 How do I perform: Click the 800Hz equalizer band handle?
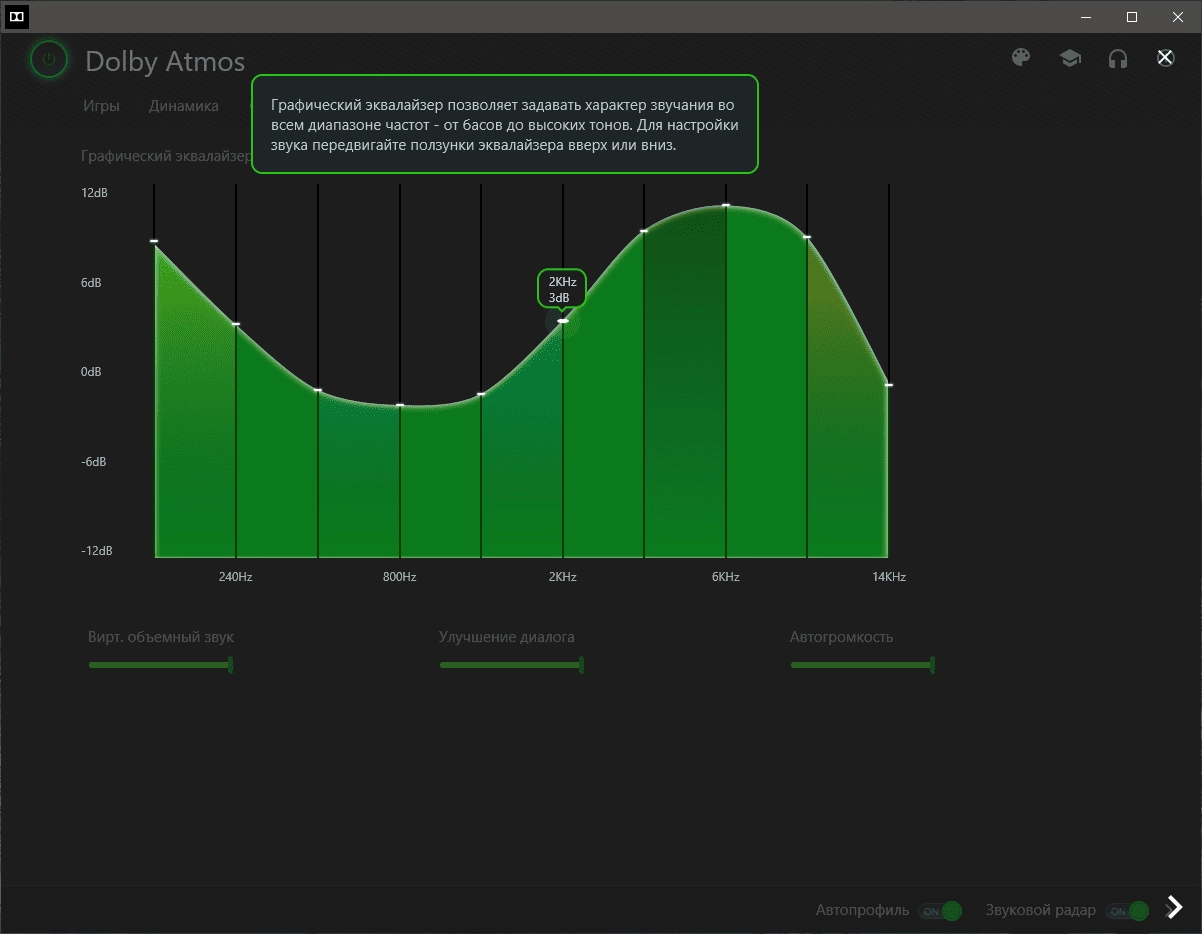click(x=400, y=405)
